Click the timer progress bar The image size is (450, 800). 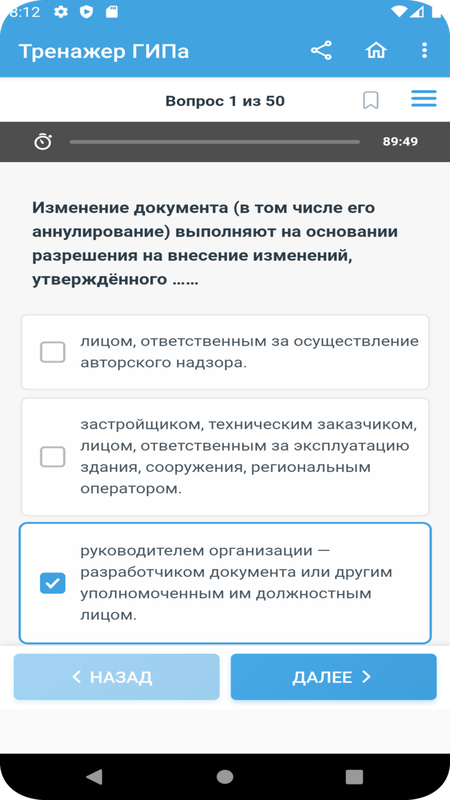pos(215,142)
